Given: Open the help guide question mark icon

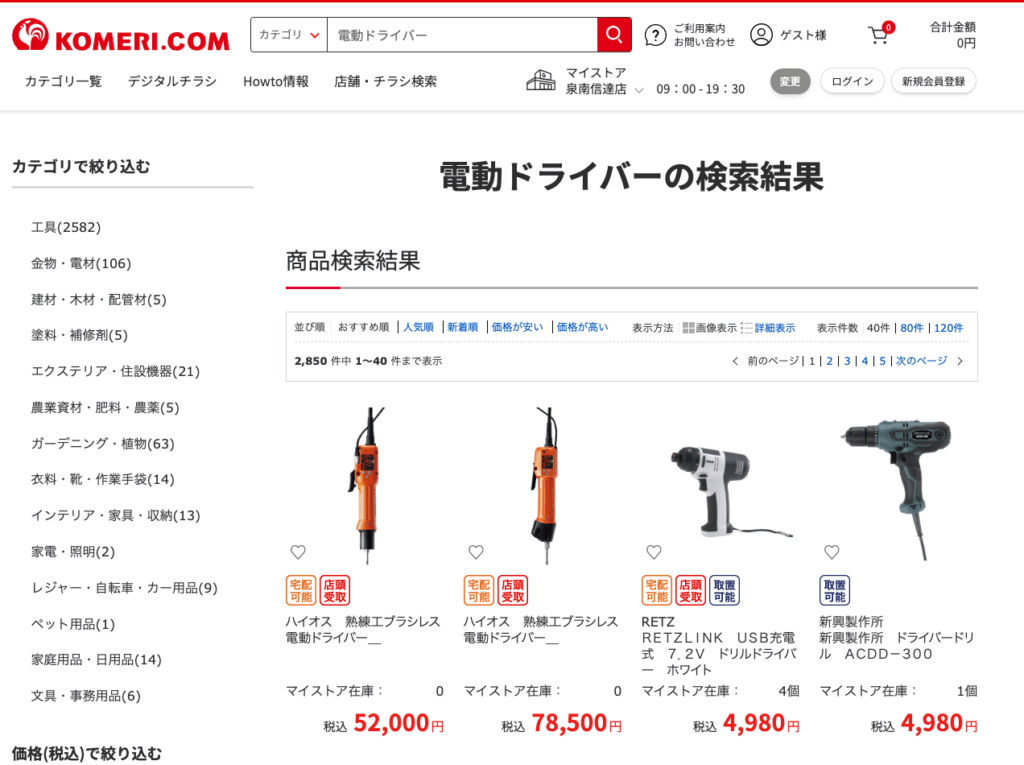Looking at the screenshot, I should click(655, 35).
